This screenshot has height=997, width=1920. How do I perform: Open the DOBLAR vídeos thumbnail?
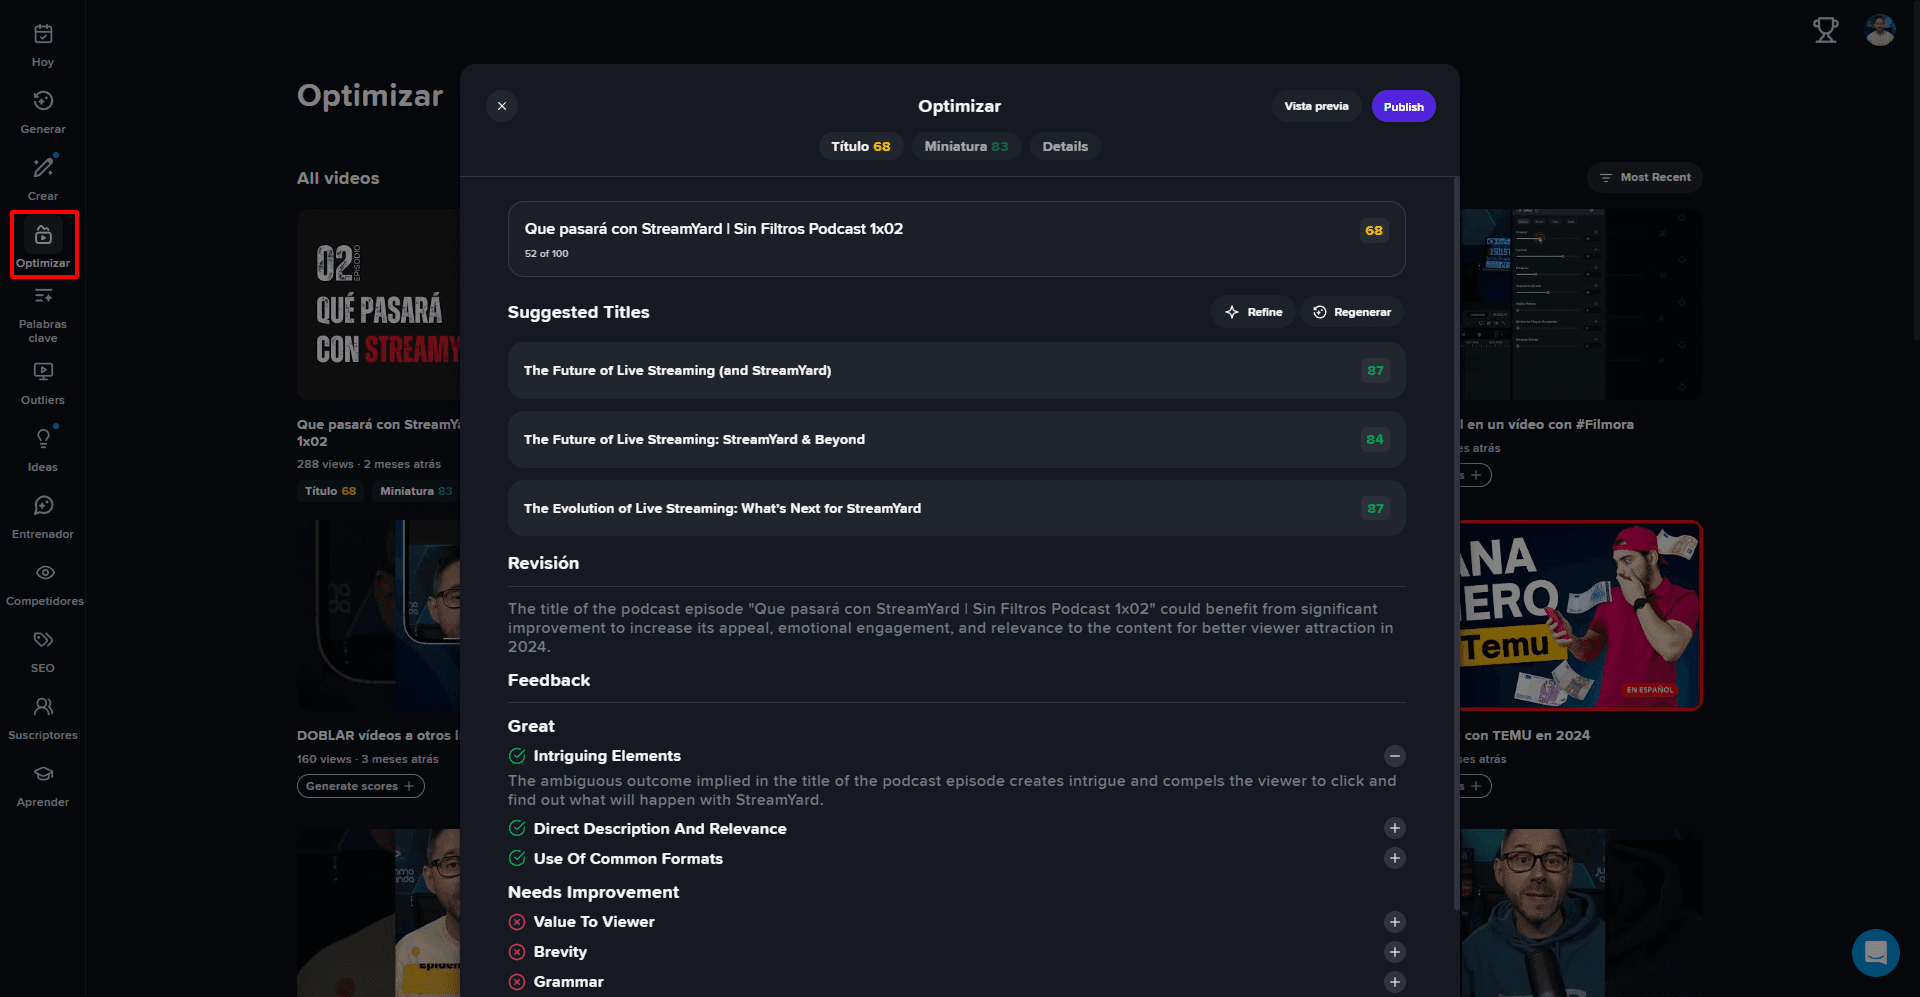pos(379,616)
